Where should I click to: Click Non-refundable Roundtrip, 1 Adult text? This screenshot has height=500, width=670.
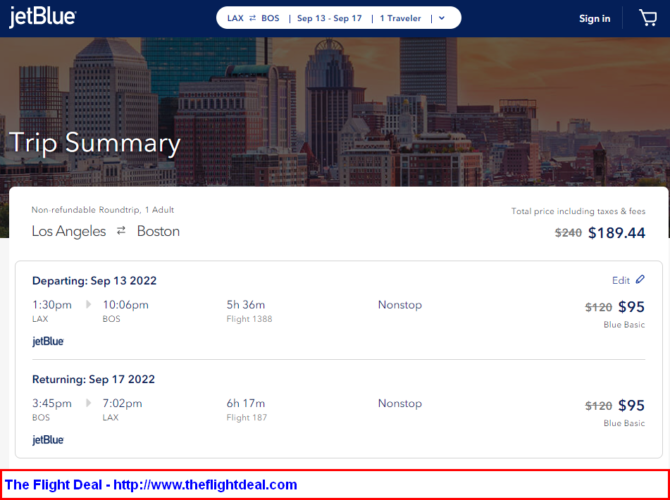pos(103,210)
